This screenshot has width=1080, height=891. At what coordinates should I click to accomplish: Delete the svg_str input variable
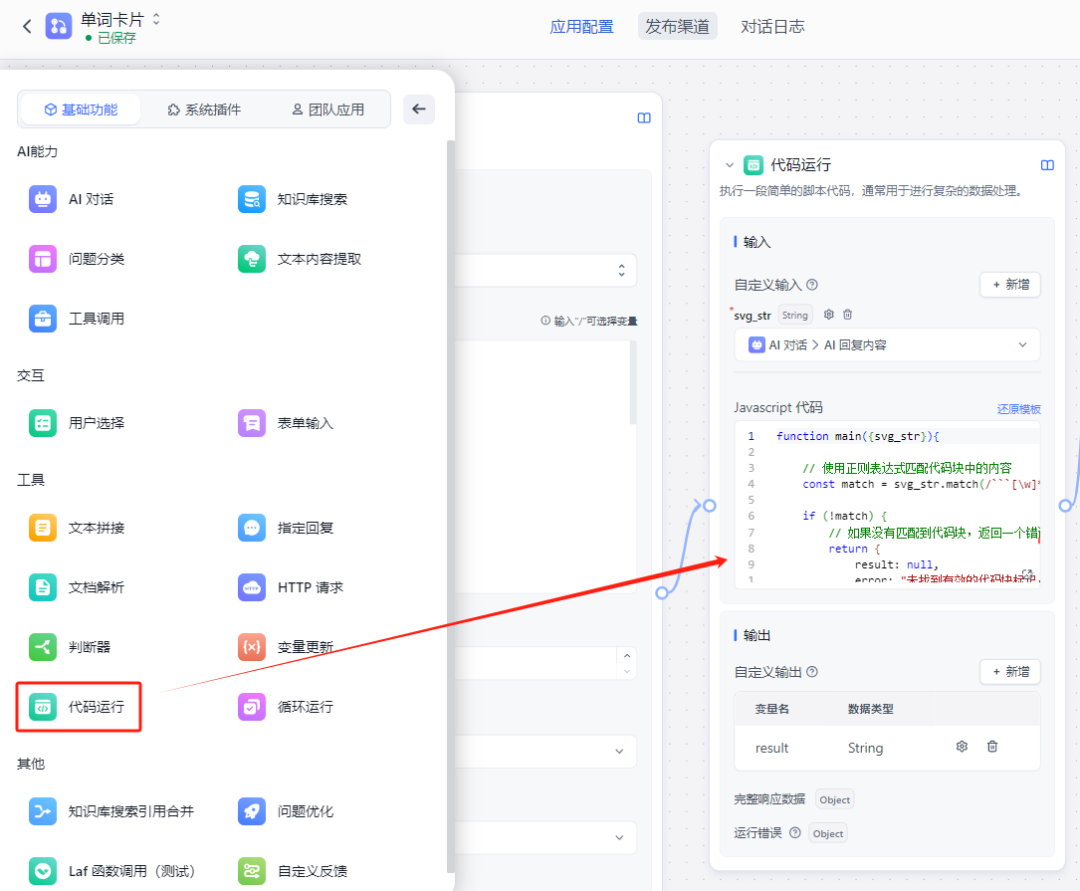pyautogui.click(x=848, y=315)
